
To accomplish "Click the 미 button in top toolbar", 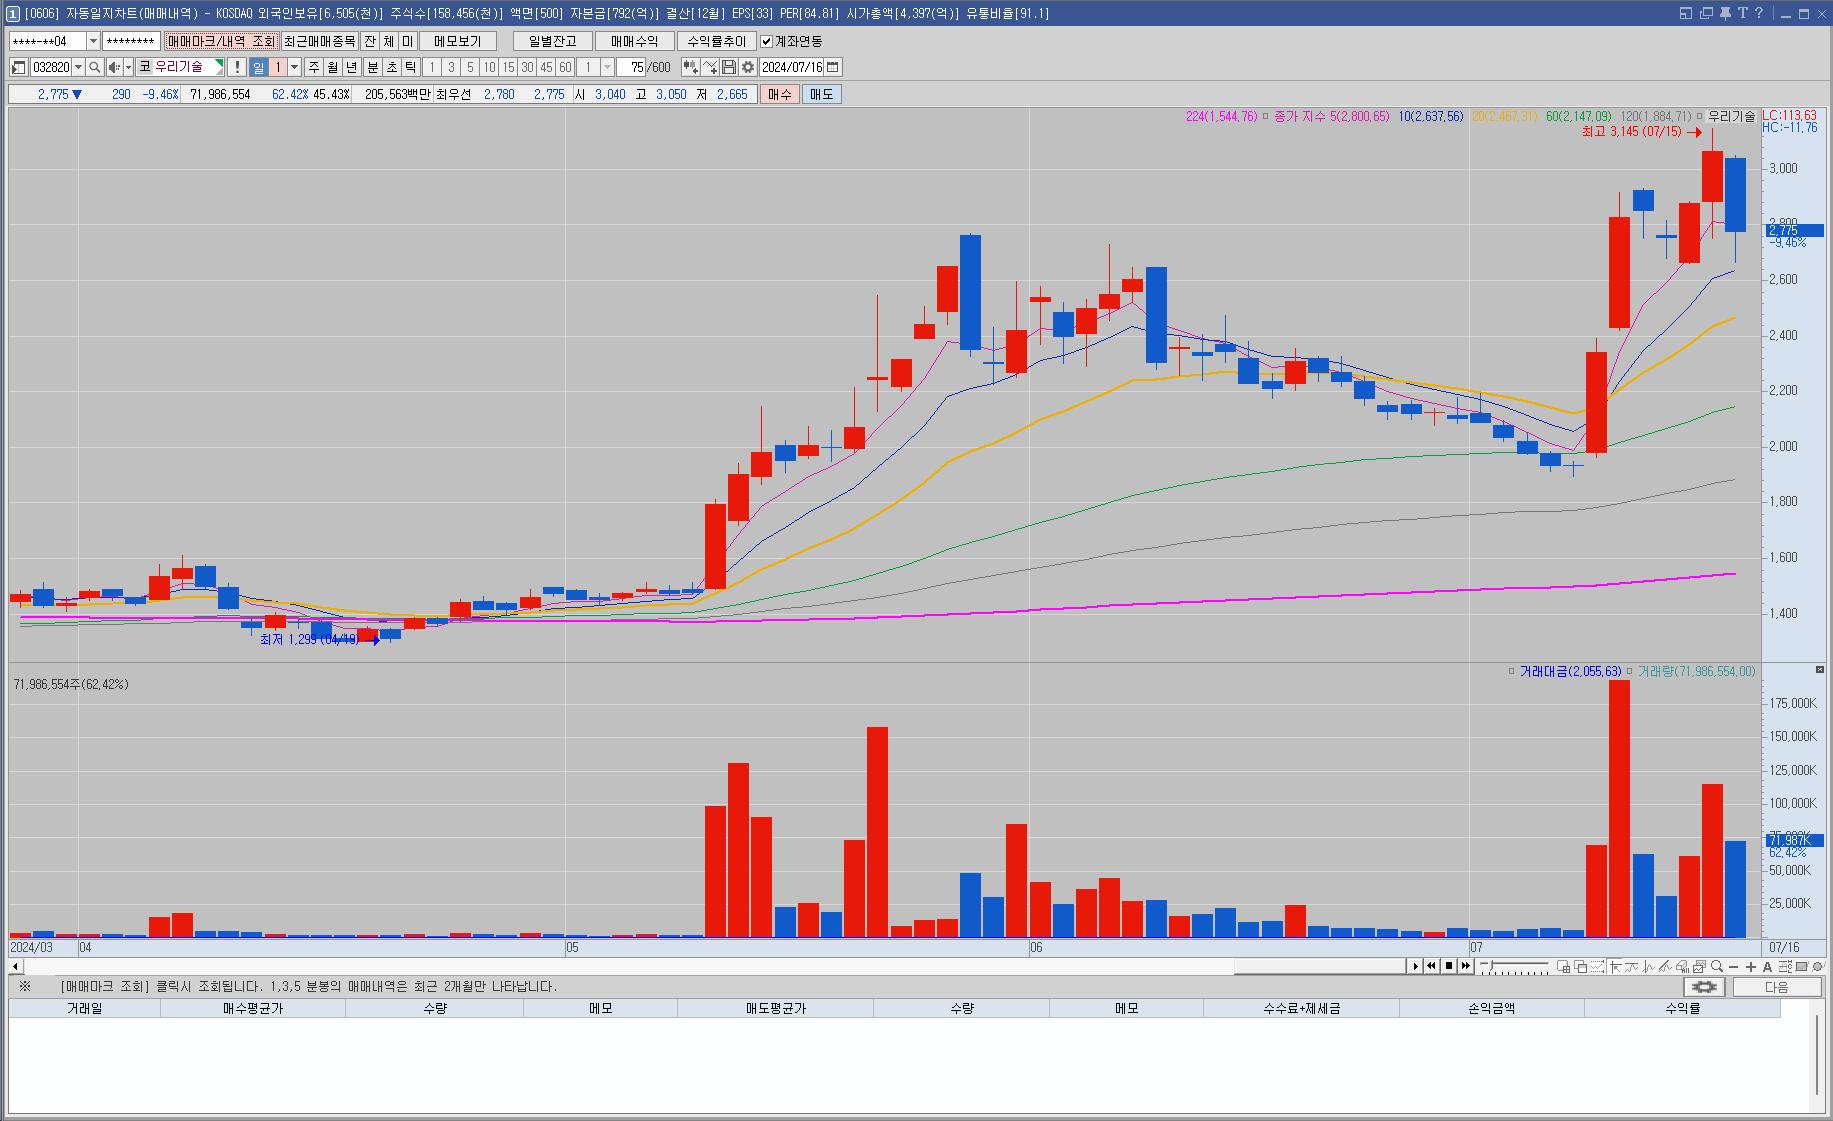I will [x=408, y=41].
